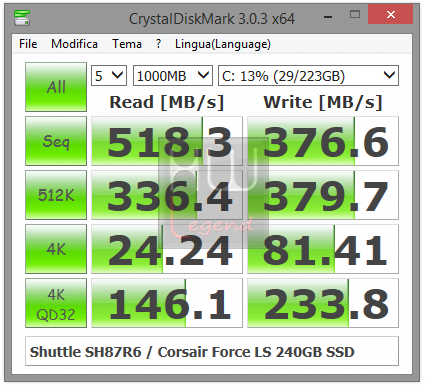Open the Tema menu
This screenshot has width=427, height=386.
click(127, 44)
